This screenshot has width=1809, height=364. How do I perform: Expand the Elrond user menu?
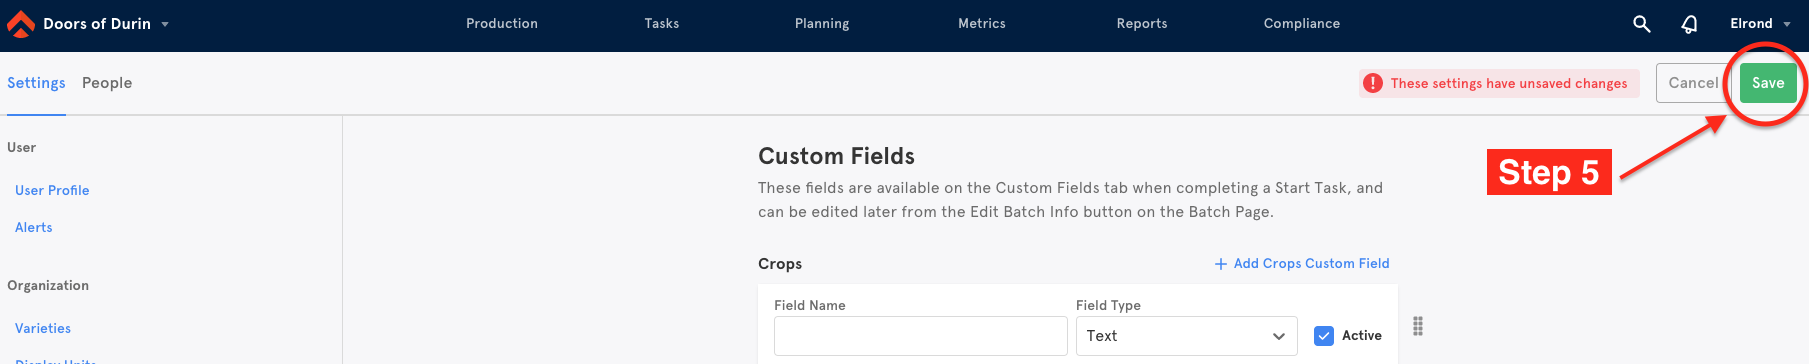coord(1787,24)
